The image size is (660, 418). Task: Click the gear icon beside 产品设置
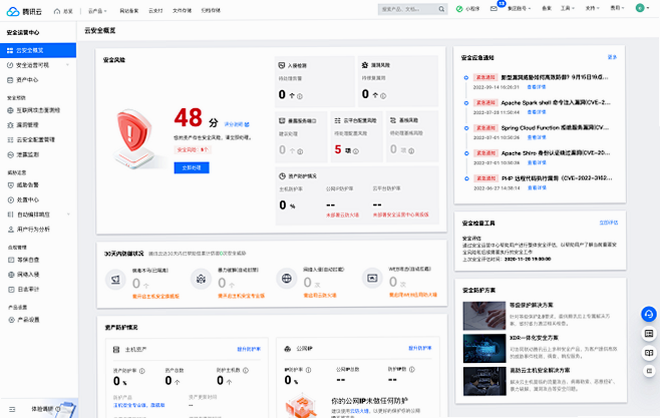click(x=11, y=320)
